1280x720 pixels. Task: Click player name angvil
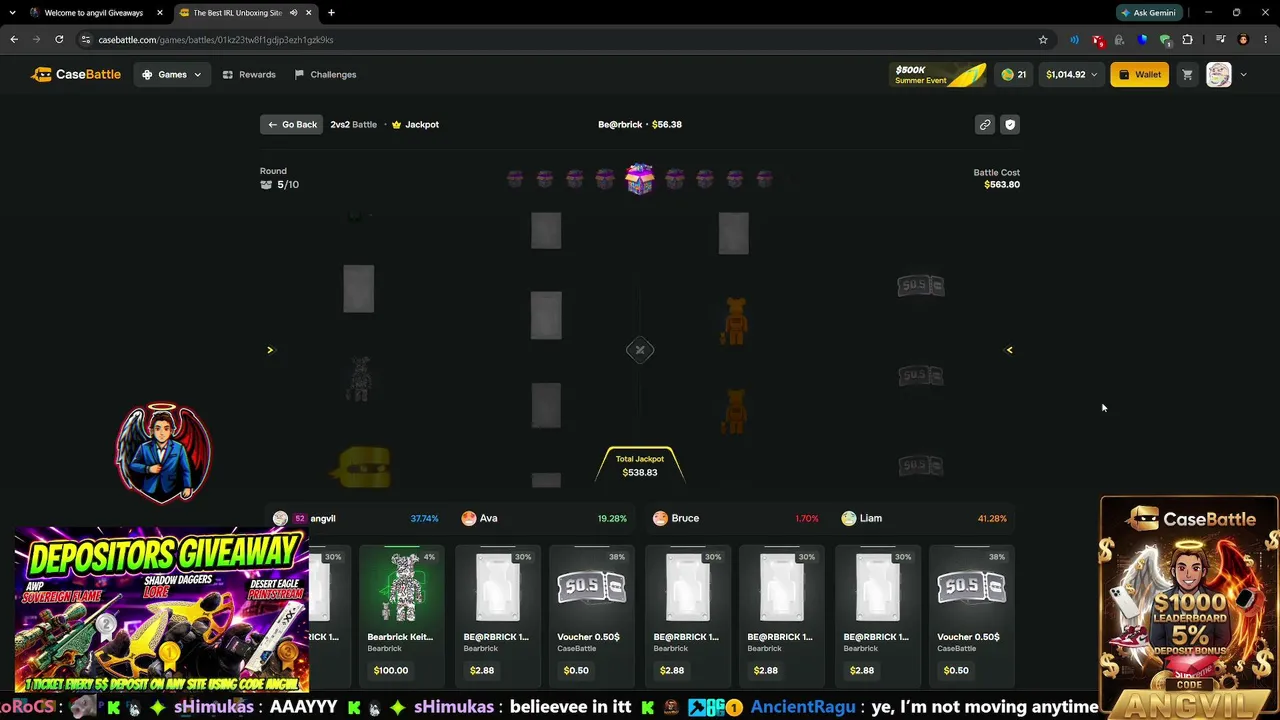(x=323, y=518)
